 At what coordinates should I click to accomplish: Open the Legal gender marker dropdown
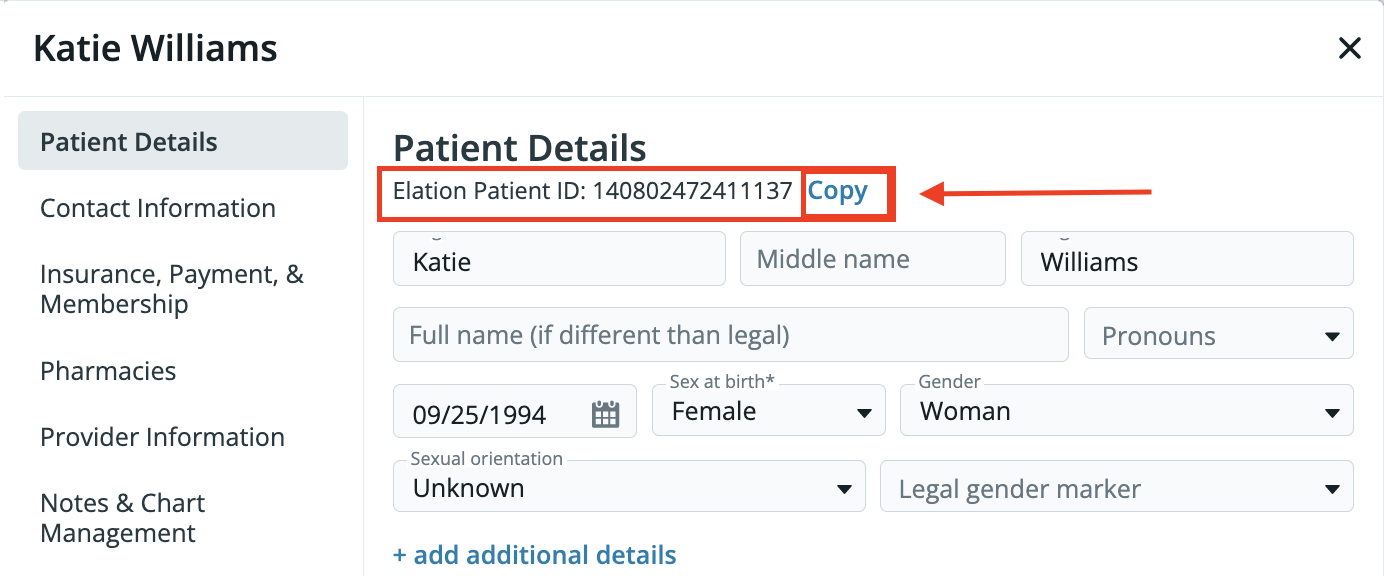(1116, 489)
